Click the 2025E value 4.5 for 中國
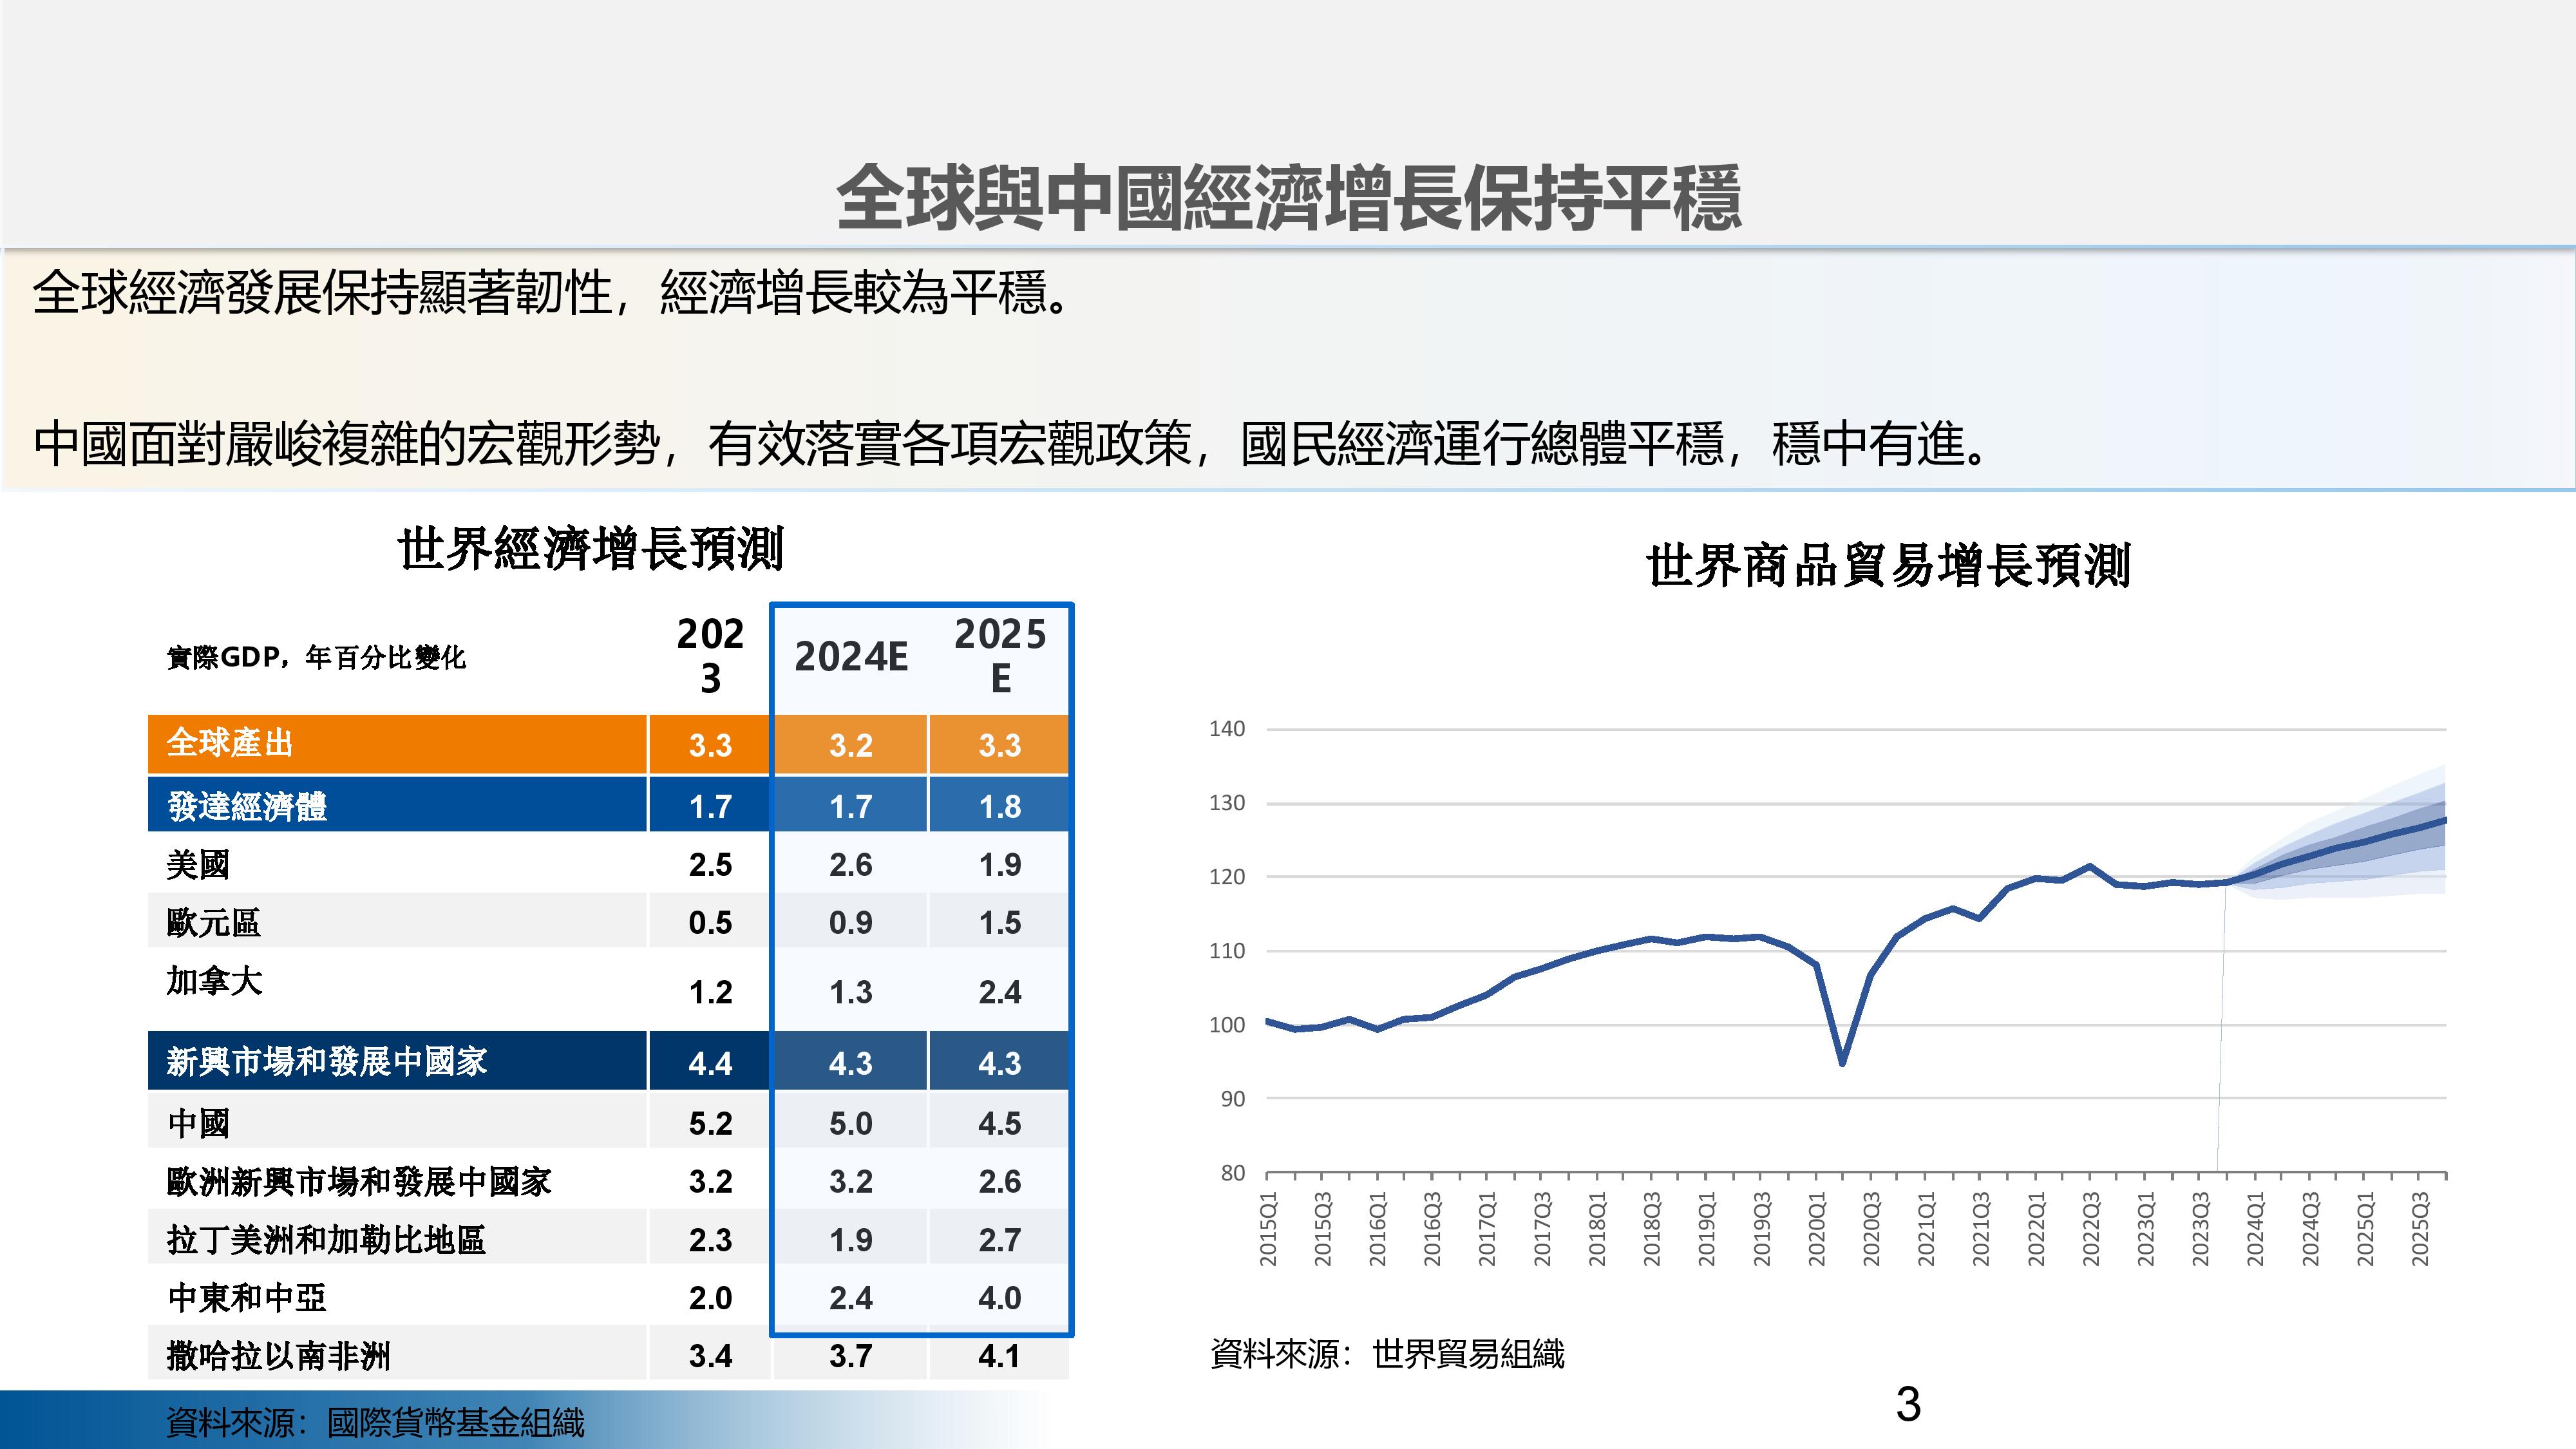This screenshot has height=1449, width=2576. 1000,1123
